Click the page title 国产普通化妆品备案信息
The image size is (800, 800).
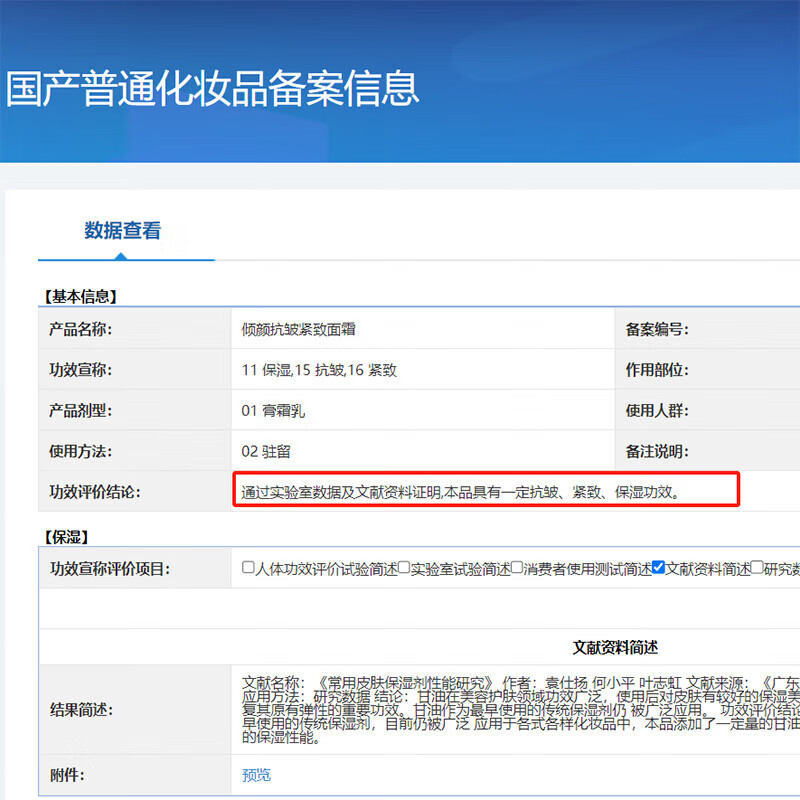point(213,88)
